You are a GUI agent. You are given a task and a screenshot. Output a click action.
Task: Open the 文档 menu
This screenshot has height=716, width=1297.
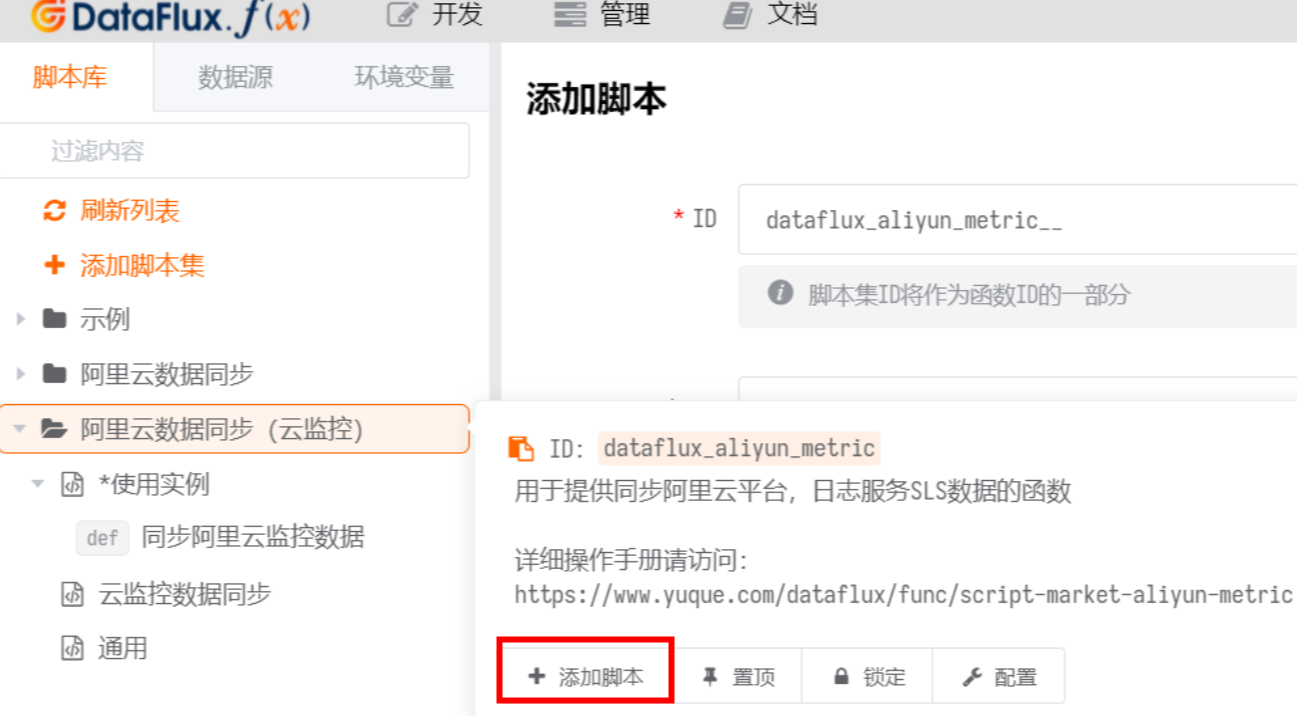(x=770, y=15)
